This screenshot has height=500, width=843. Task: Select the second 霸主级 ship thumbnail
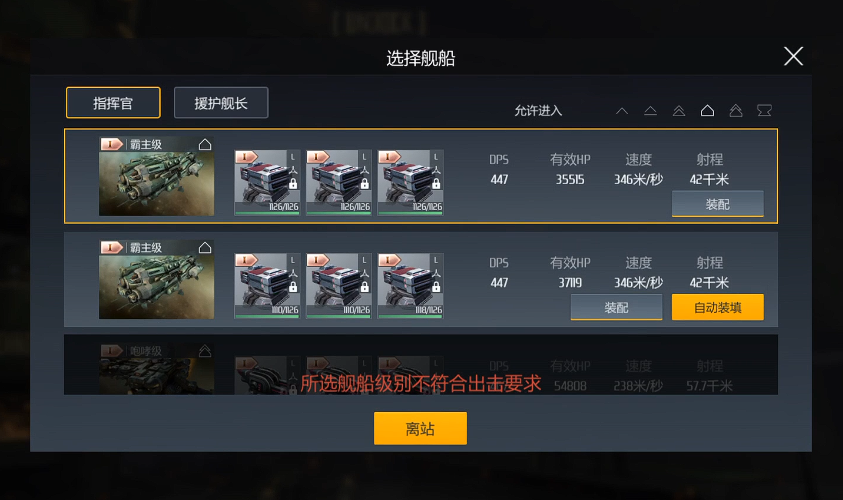[156, 280]
